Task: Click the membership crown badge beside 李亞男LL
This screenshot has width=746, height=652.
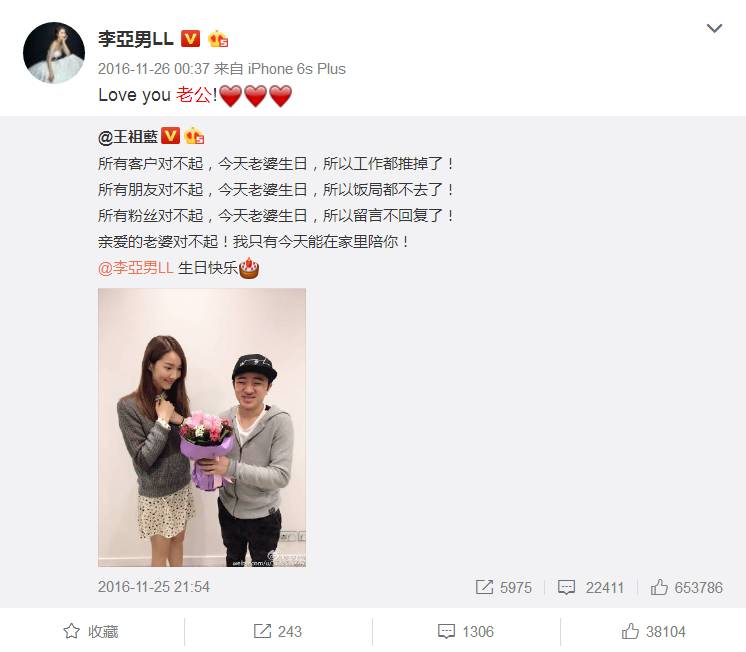Action: tap(218, 39)
